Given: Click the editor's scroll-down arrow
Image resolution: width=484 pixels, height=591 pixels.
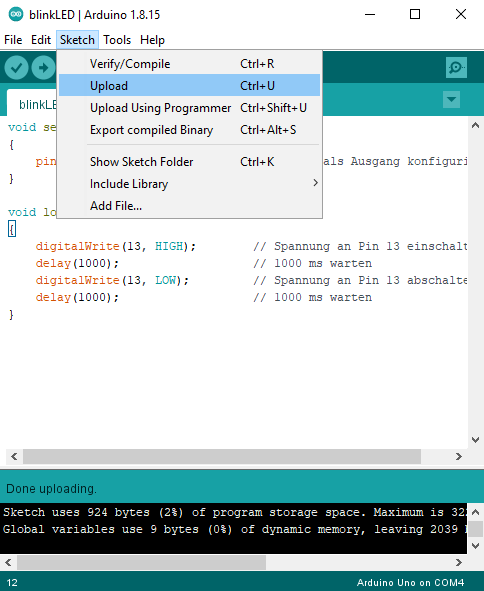Looking at the screenshot, I should point(475,439).
